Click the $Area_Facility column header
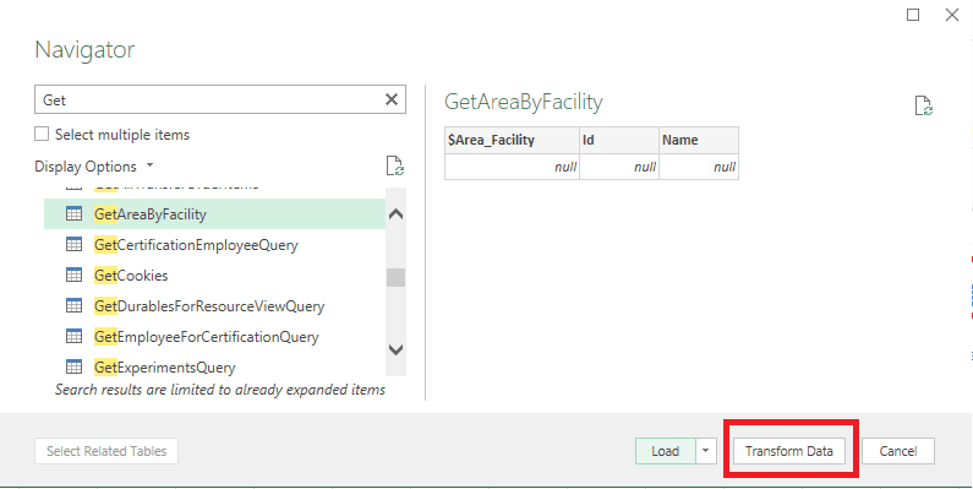Viewport: 973px width, 489px height. tap(511, 140)
